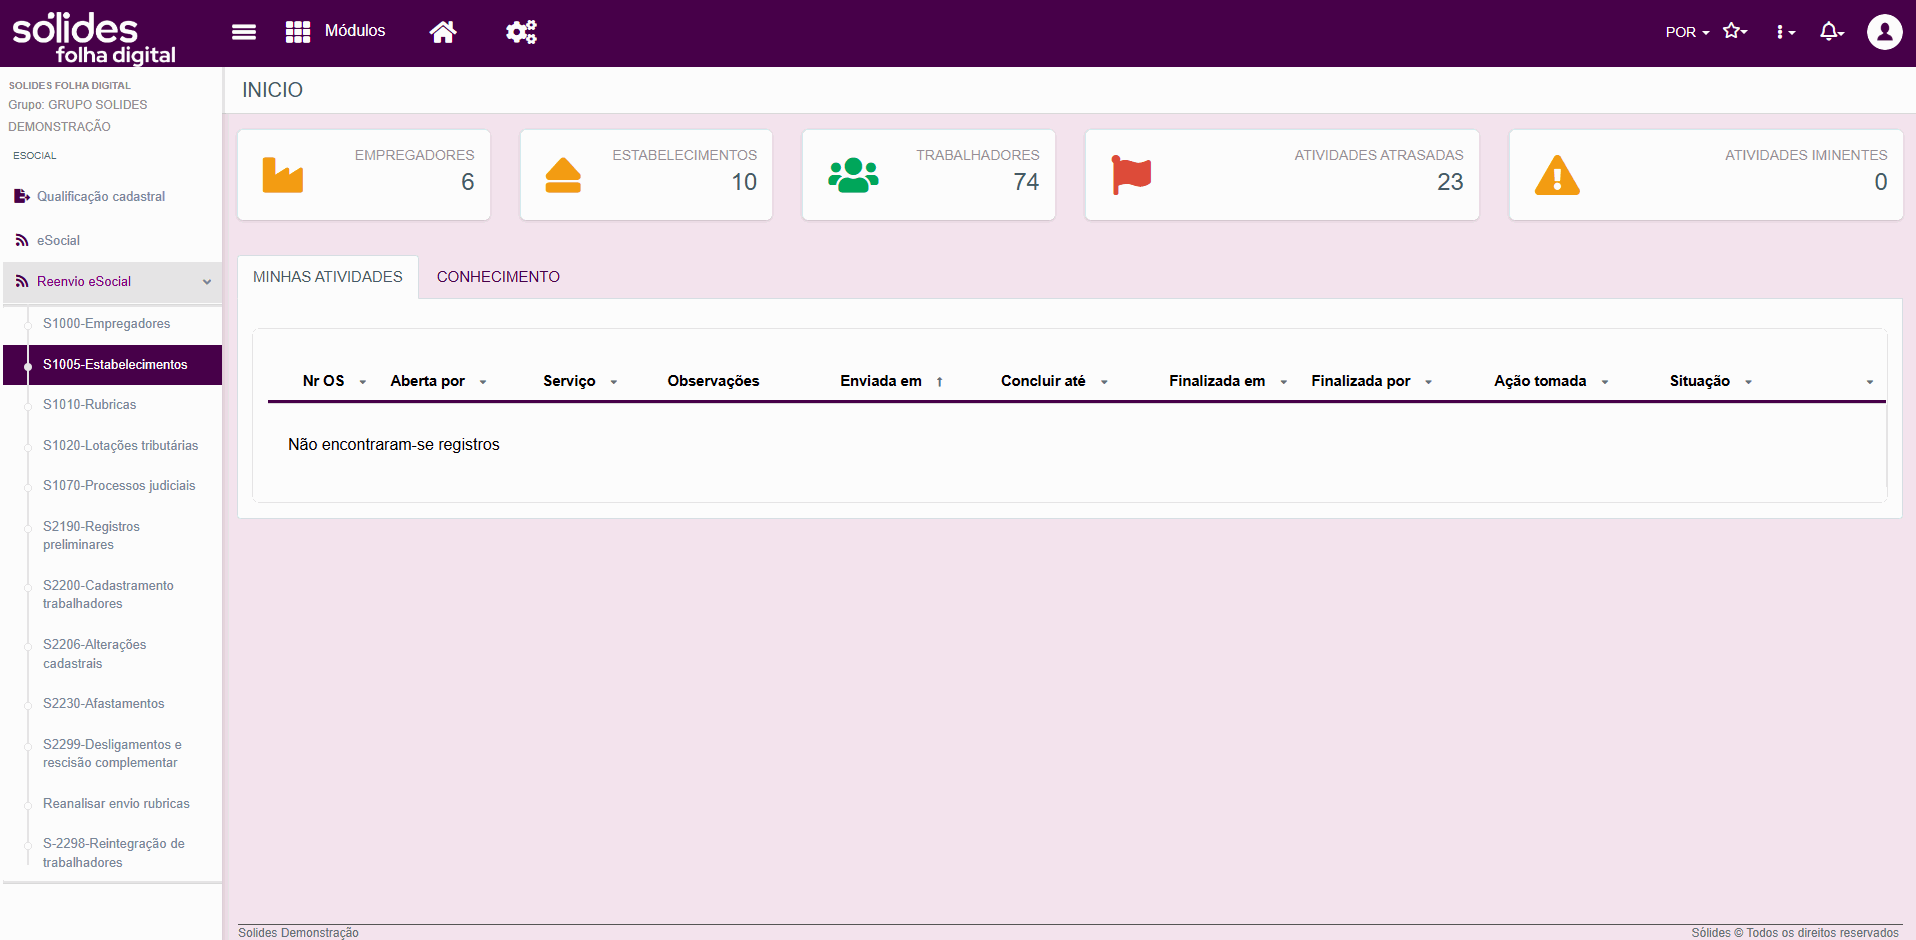1916x940 pixels.
Task: Click 'Não encontraram-se registros' message
Action: pyautogui.click(x=394, y=444)
